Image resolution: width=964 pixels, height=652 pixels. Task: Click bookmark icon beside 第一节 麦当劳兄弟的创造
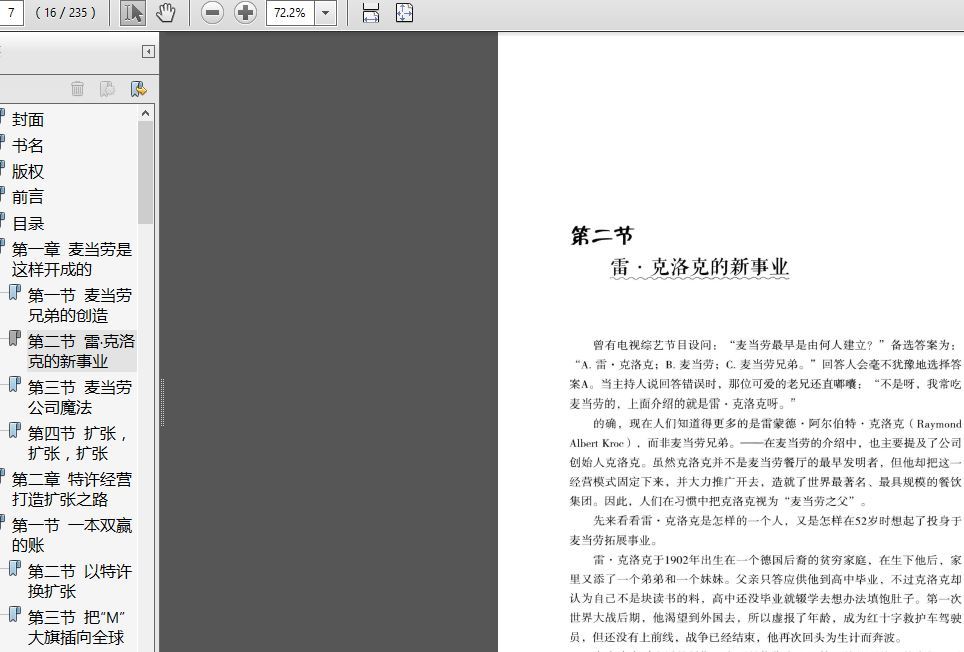(x=15, y=293)
